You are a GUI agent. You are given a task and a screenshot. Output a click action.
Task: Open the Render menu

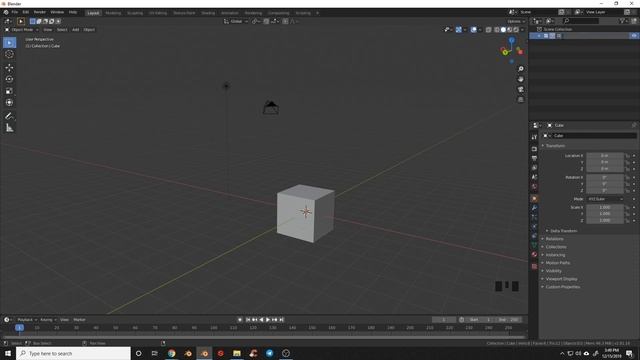pyautogui.click(x=40, y=12)
